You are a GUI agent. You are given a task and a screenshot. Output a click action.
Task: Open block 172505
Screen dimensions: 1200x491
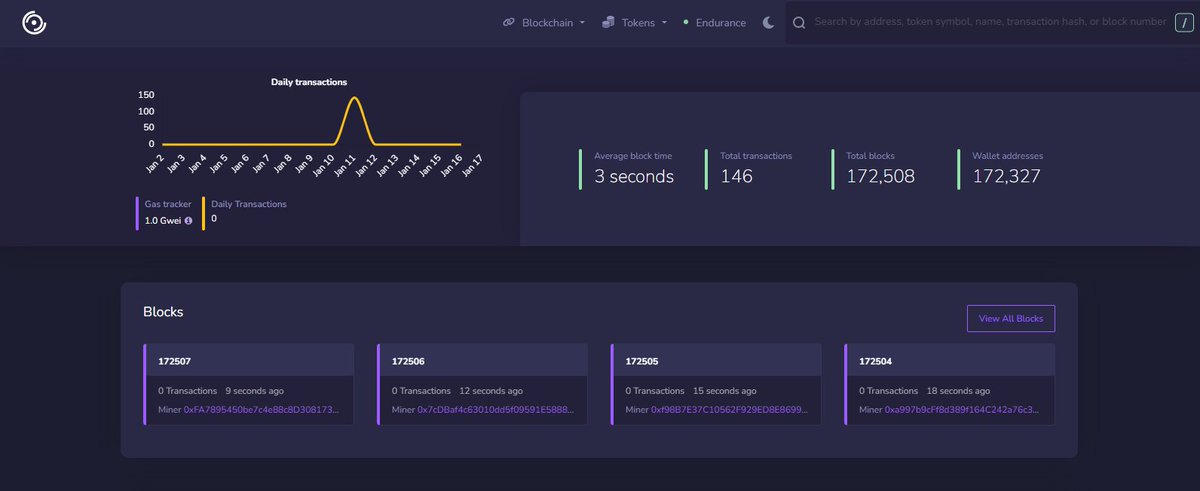click(640, 361)
